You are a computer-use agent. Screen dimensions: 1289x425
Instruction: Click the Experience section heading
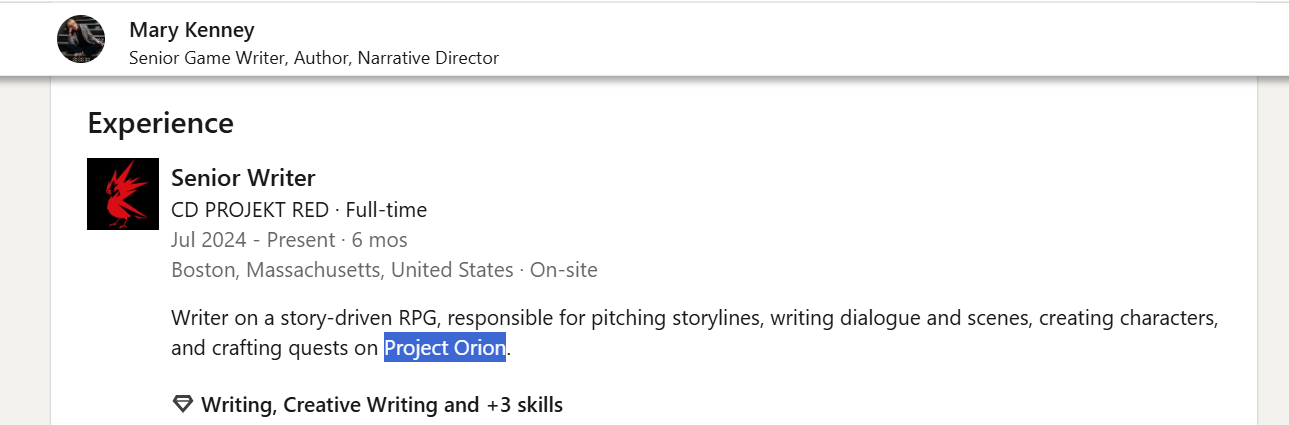[x=160, y=123]
